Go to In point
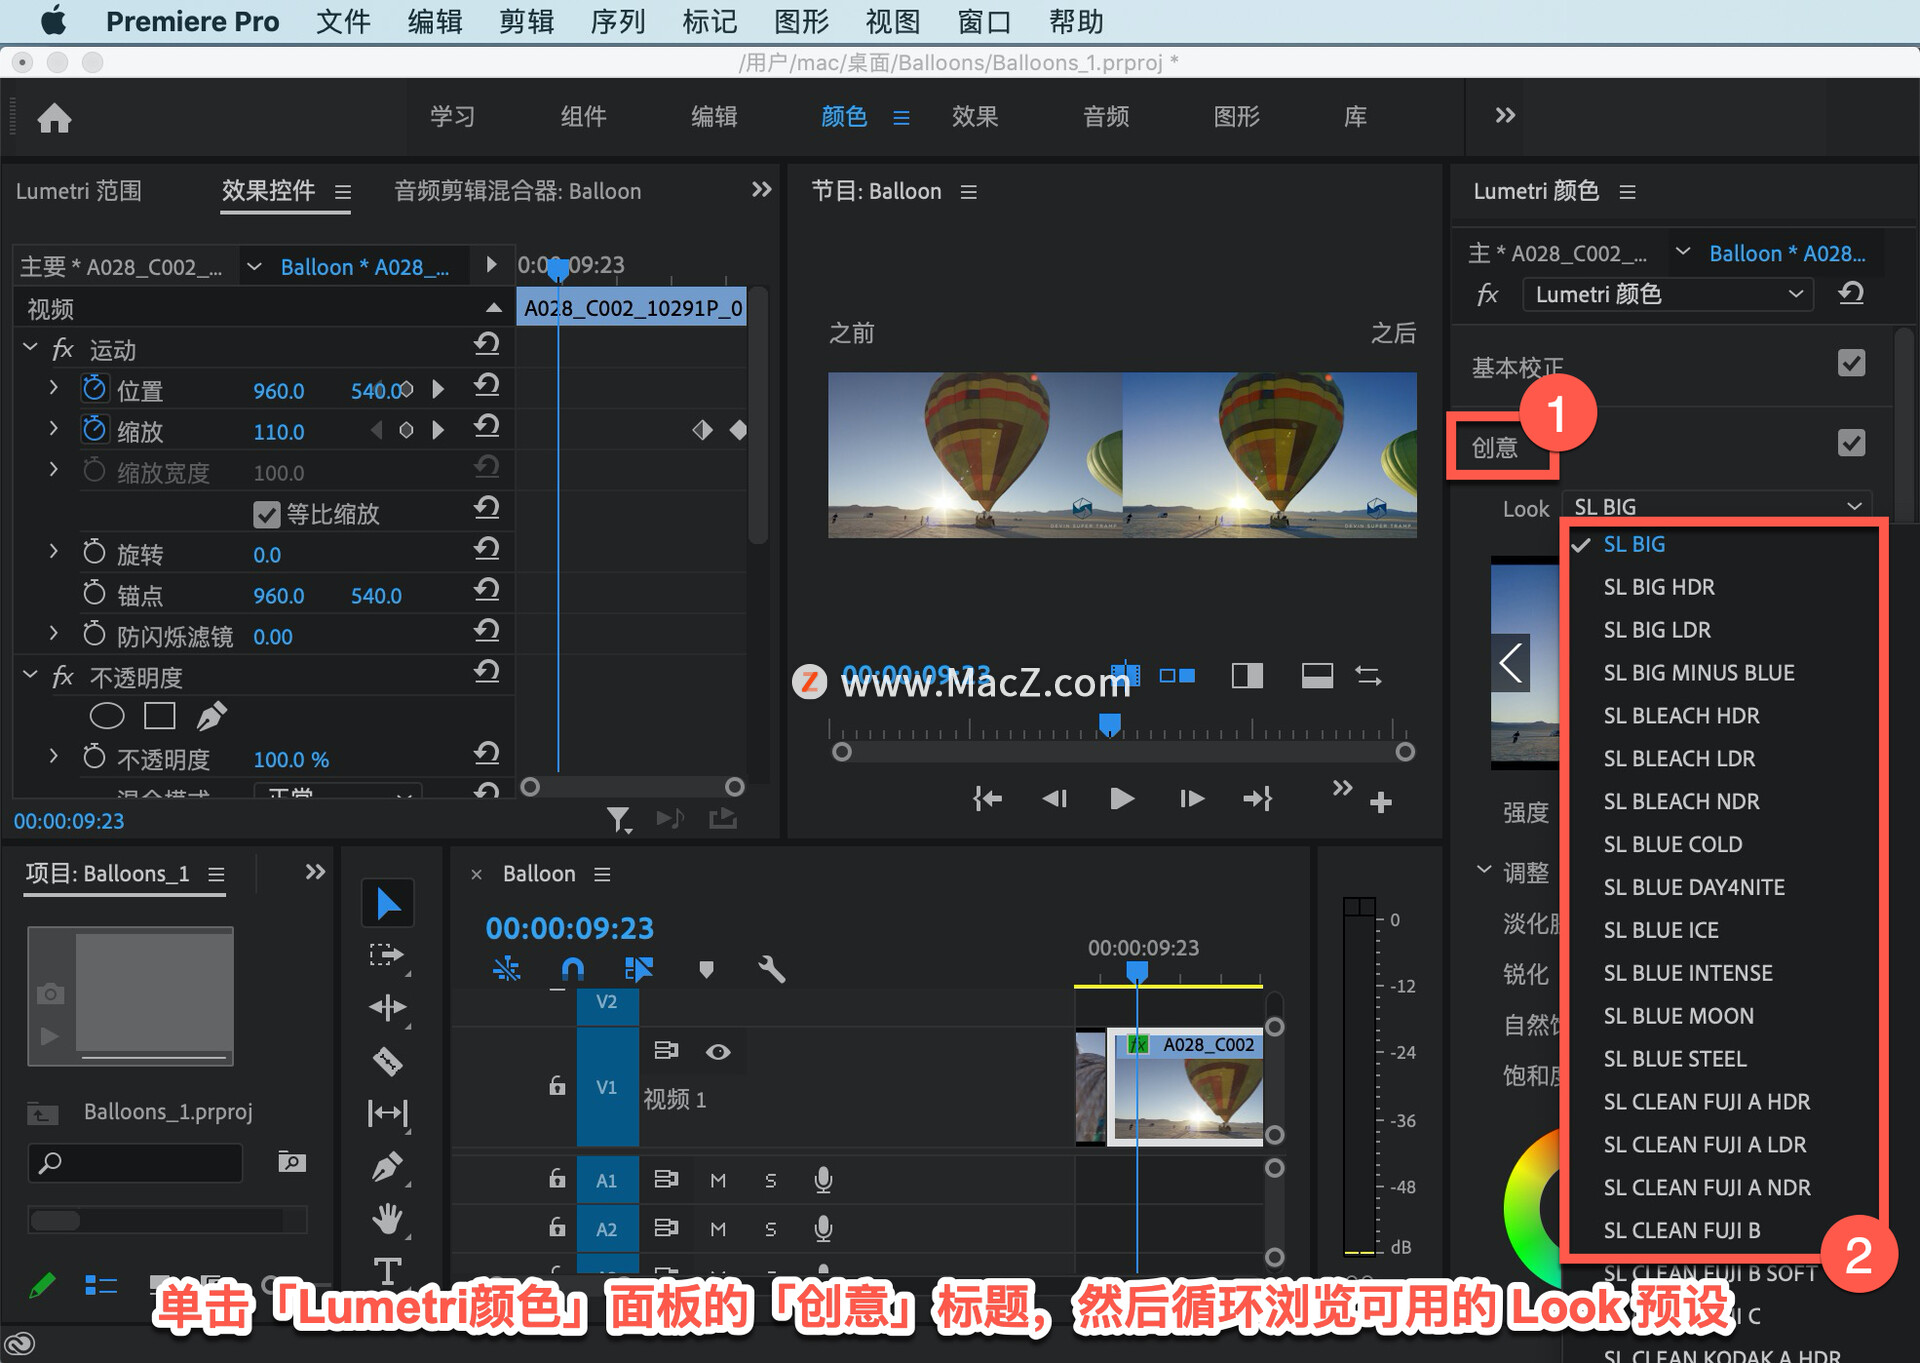 click(987, 798)
